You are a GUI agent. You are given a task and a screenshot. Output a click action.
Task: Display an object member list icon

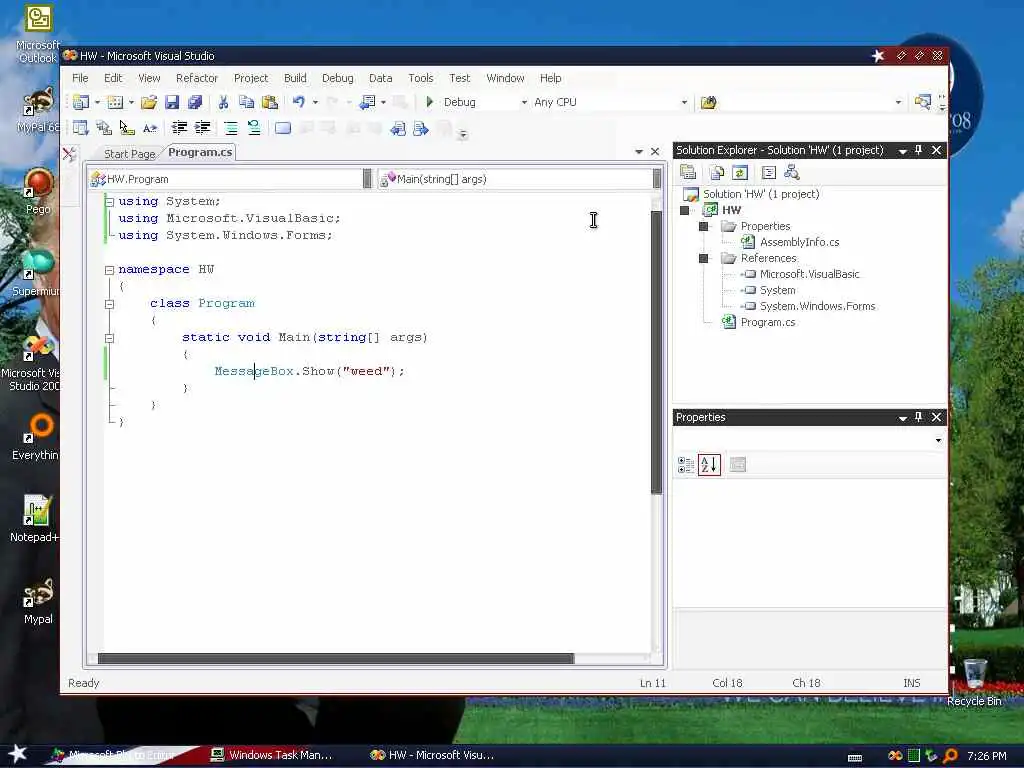[x=81, y=128]
